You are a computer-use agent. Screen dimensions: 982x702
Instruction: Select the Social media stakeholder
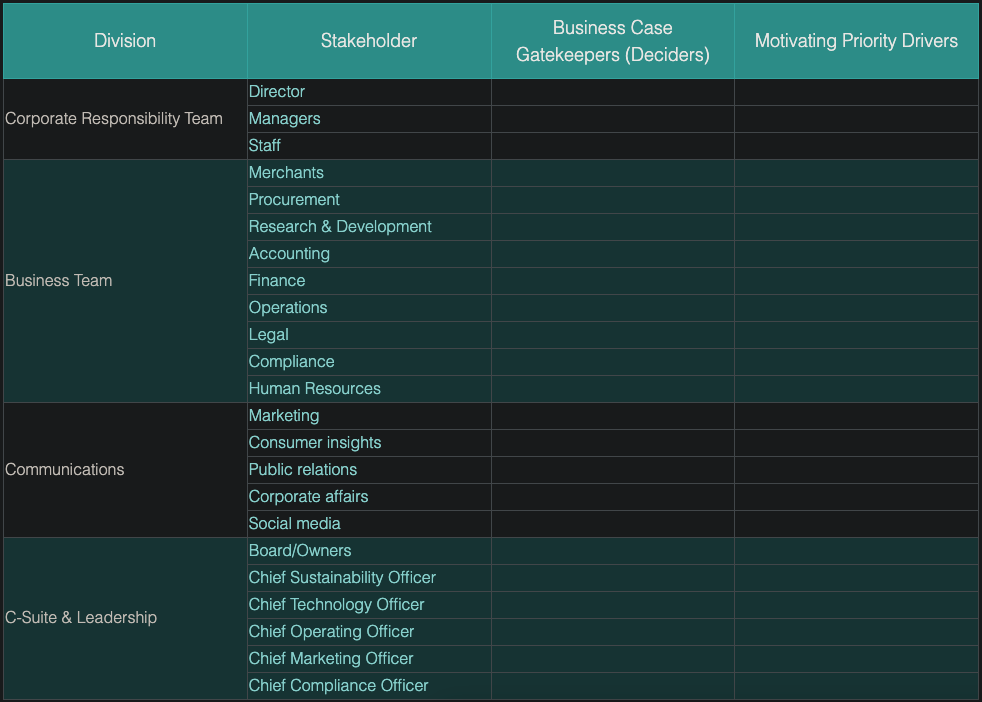coord(295,524)
